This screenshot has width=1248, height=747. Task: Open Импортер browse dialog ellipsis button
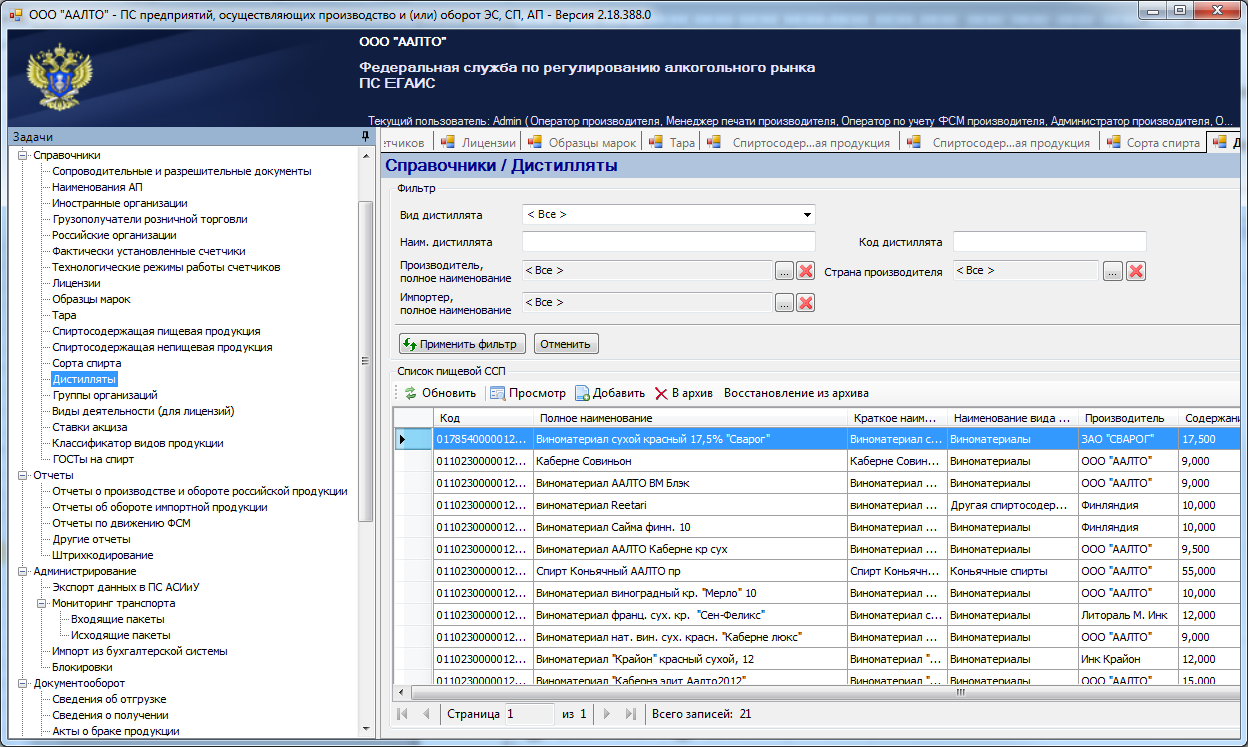click(784, 302)
